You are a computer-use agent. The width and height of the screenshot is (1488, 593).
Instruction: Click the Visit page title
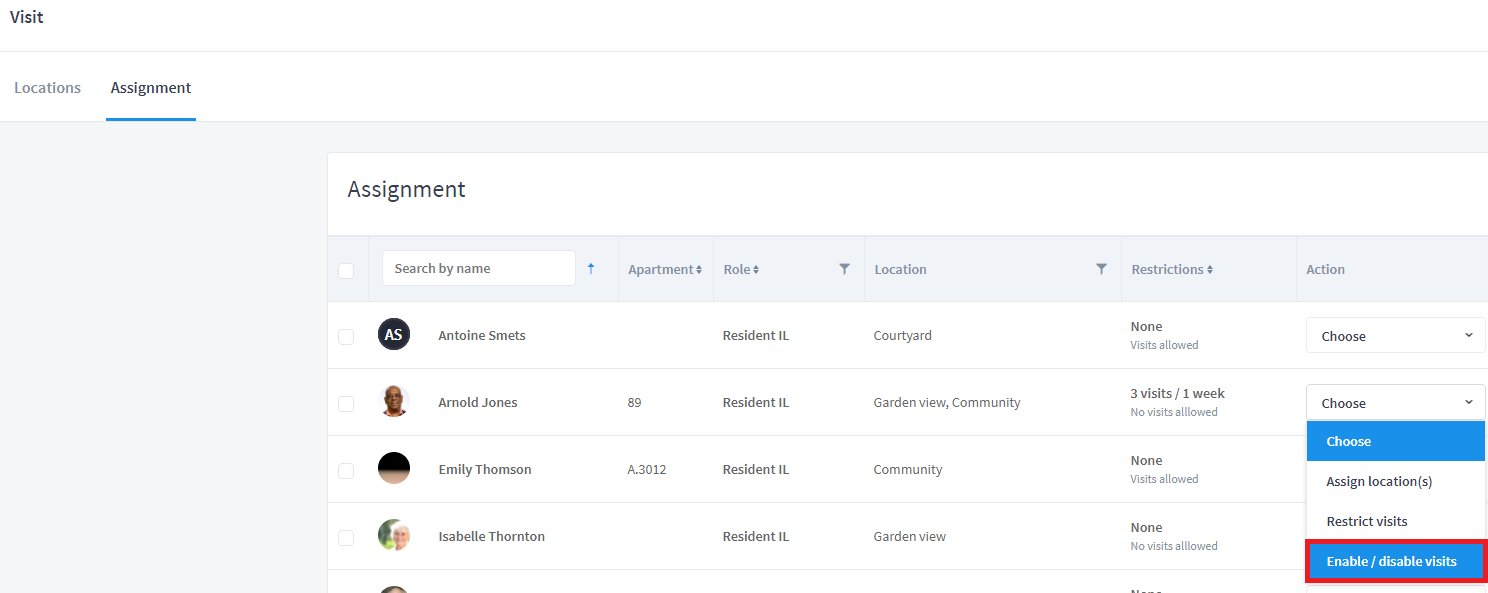(x=27, y=17)
